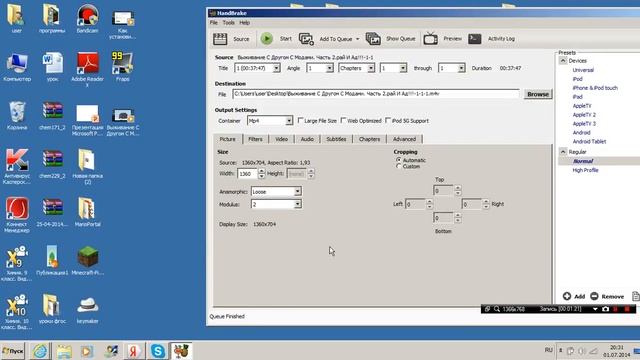Select Custom cropping radio button
This screenshot has width=640, height=360.
click(398, 167)
